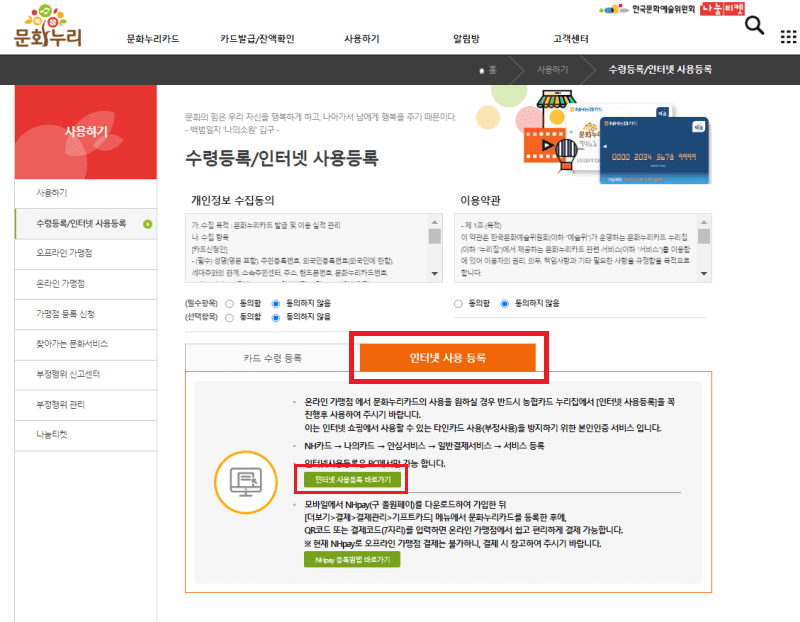
Task: Open 수령등록/인터넷 사용등록 sidebar item
Action: (x=86, y=223)
